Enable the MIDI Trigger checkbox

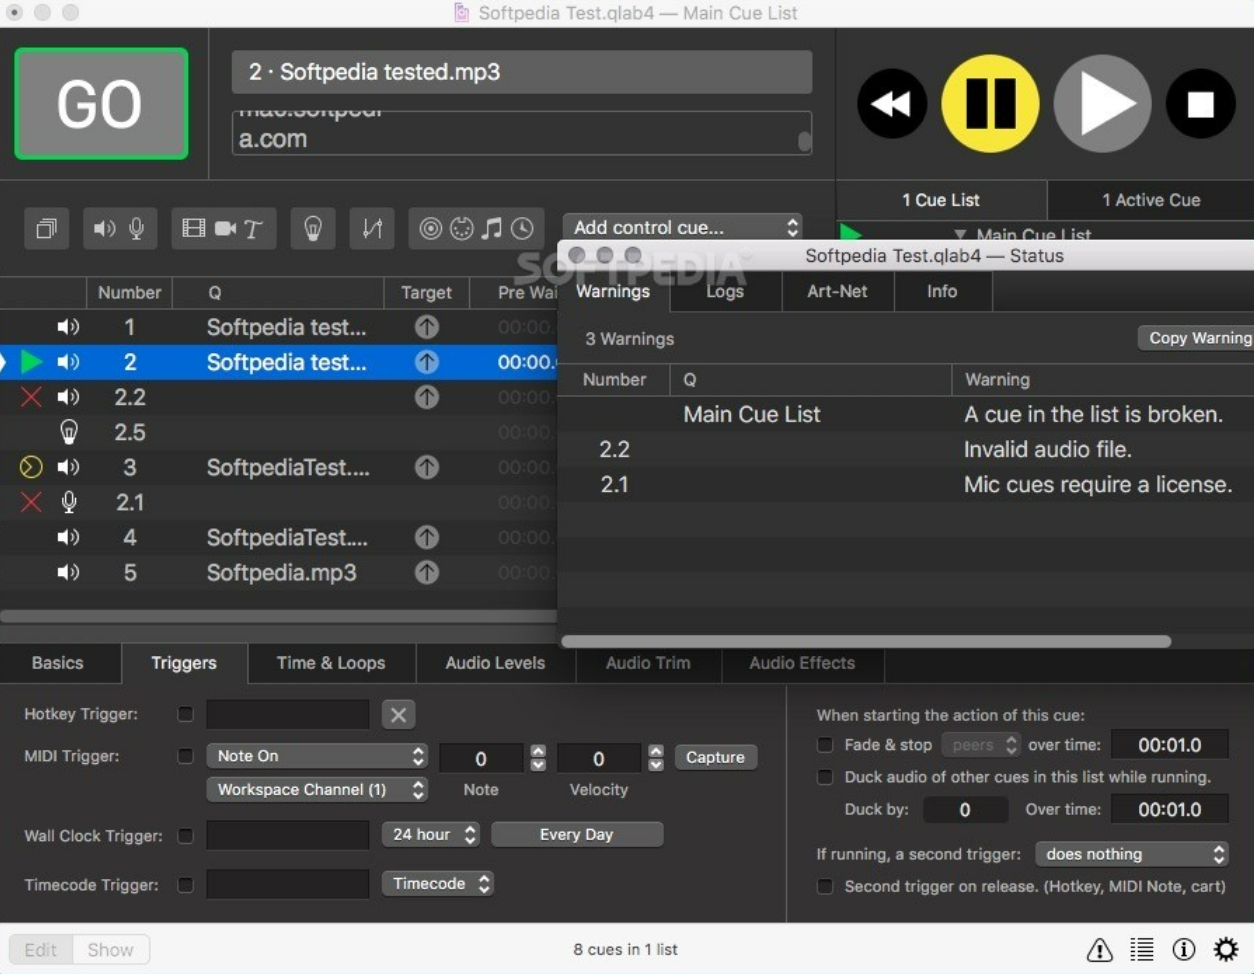pos(185,756)
